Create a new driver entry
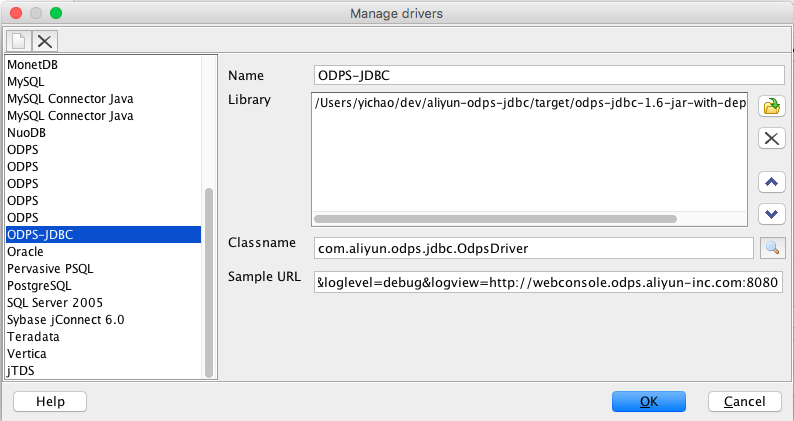794x421 pixels. coord(18,41)
